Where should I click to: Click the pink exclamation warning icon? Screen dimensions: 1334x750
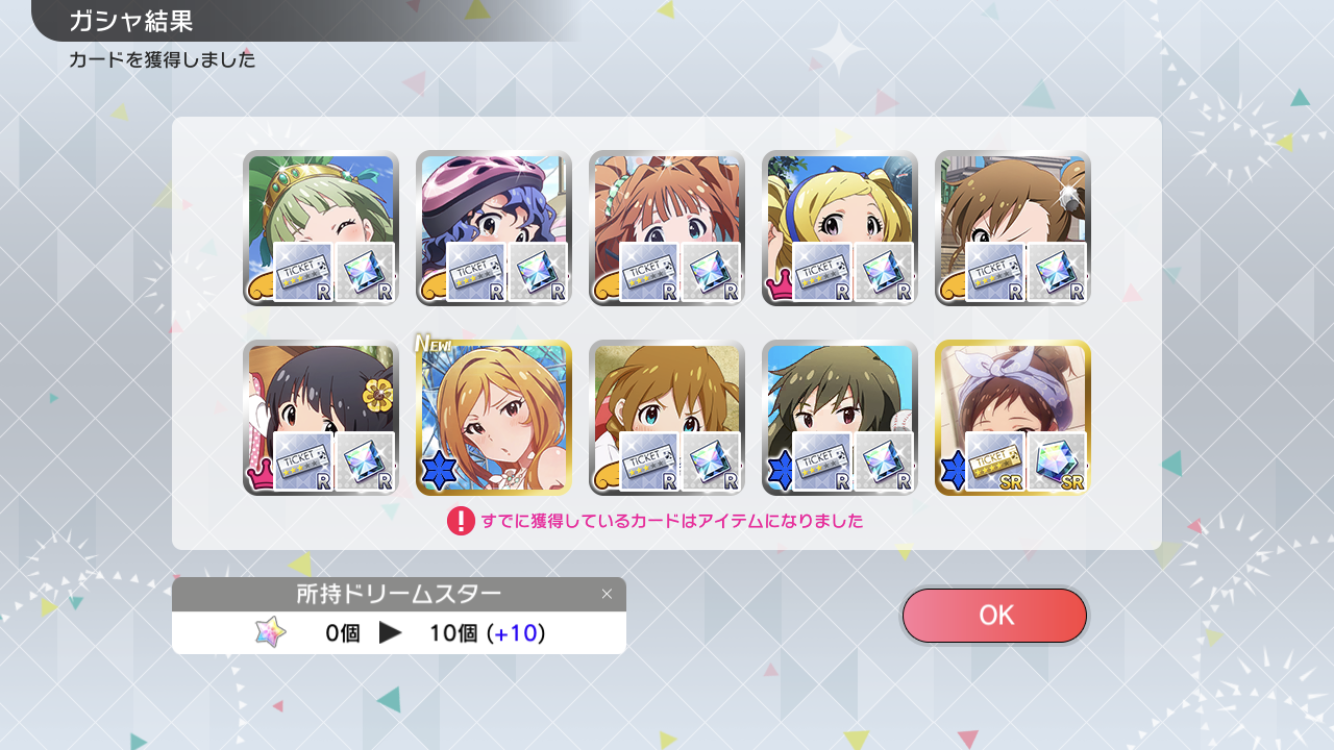coord(460,520)
